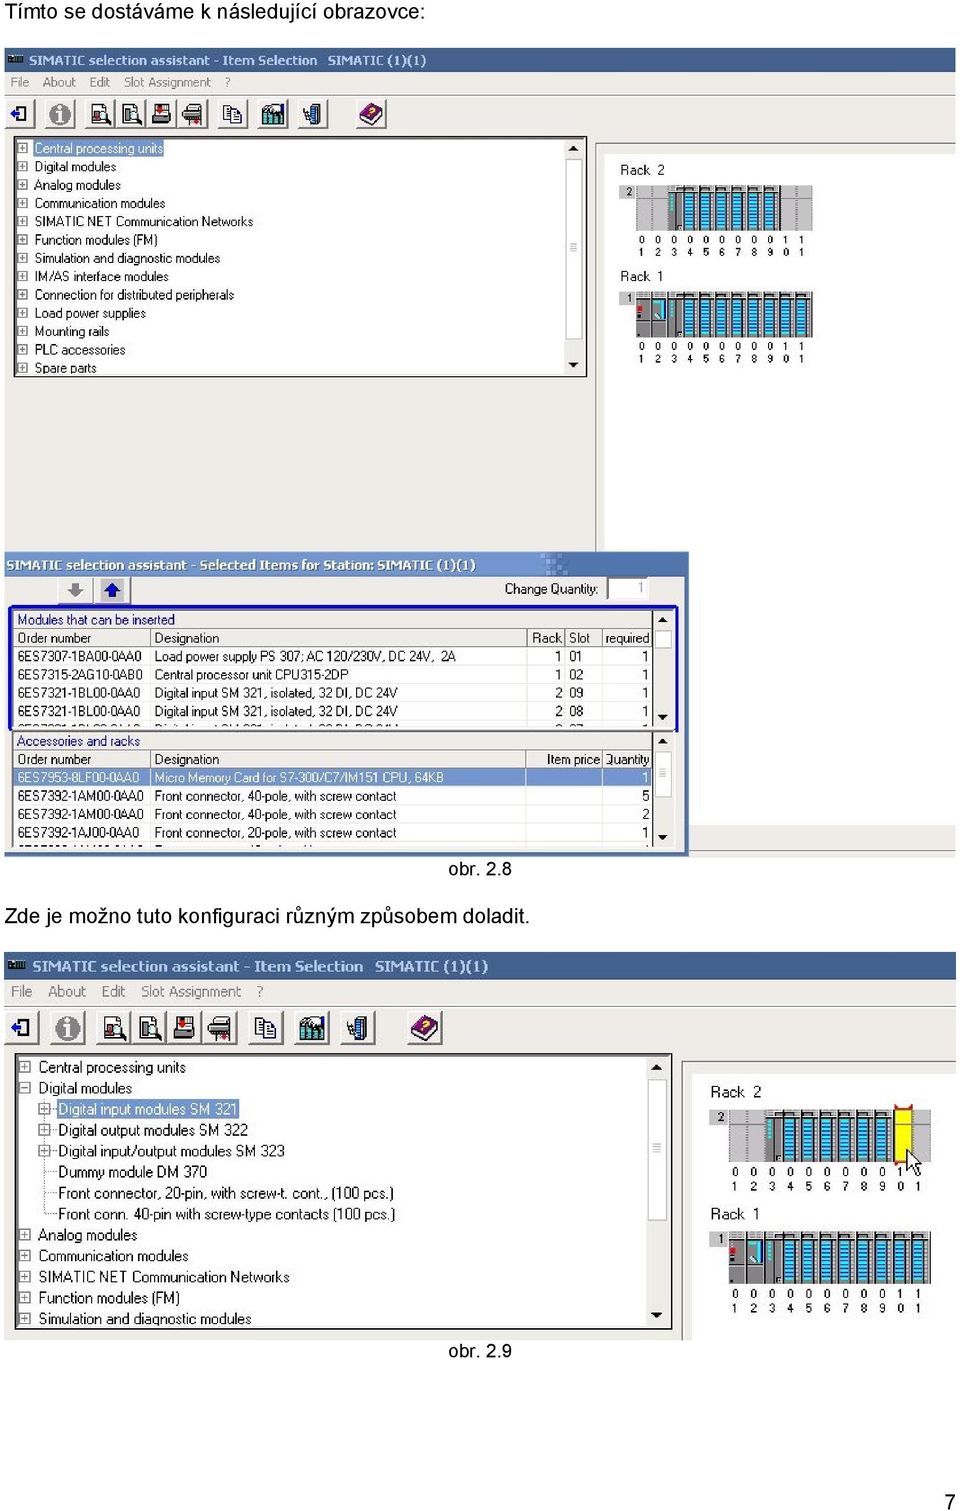This screenshot has width=960, height=1511.
Task: Click preview icon beside the diskette icon, obr. 2.8
Action: pyautogui.click(x=131, y=114)
